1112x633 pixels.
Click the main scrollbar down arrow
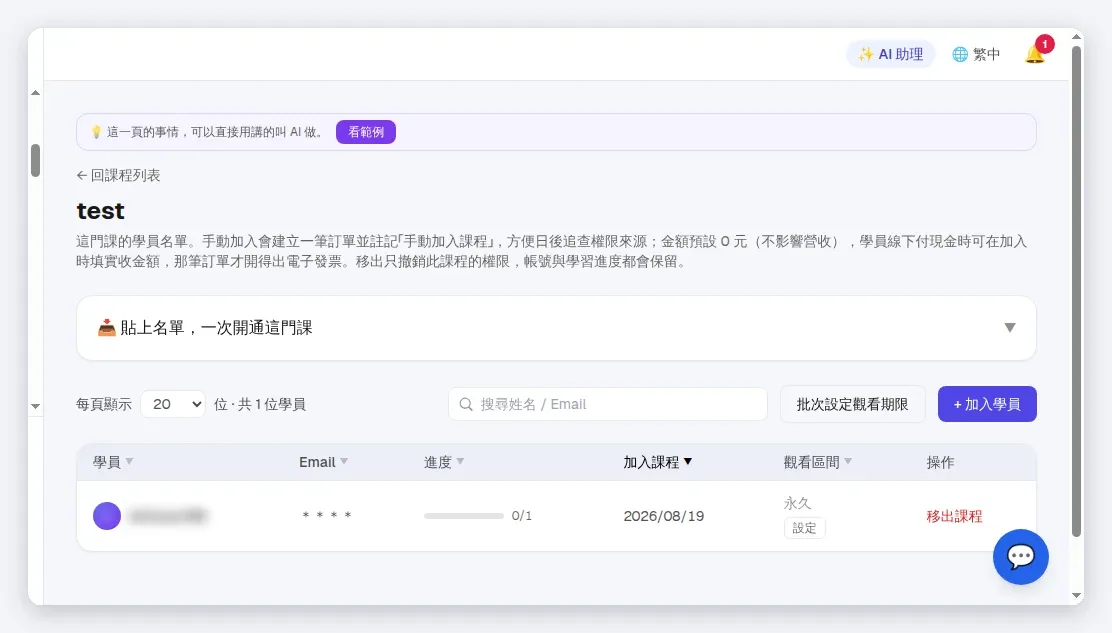click(x=1077, y=595)
